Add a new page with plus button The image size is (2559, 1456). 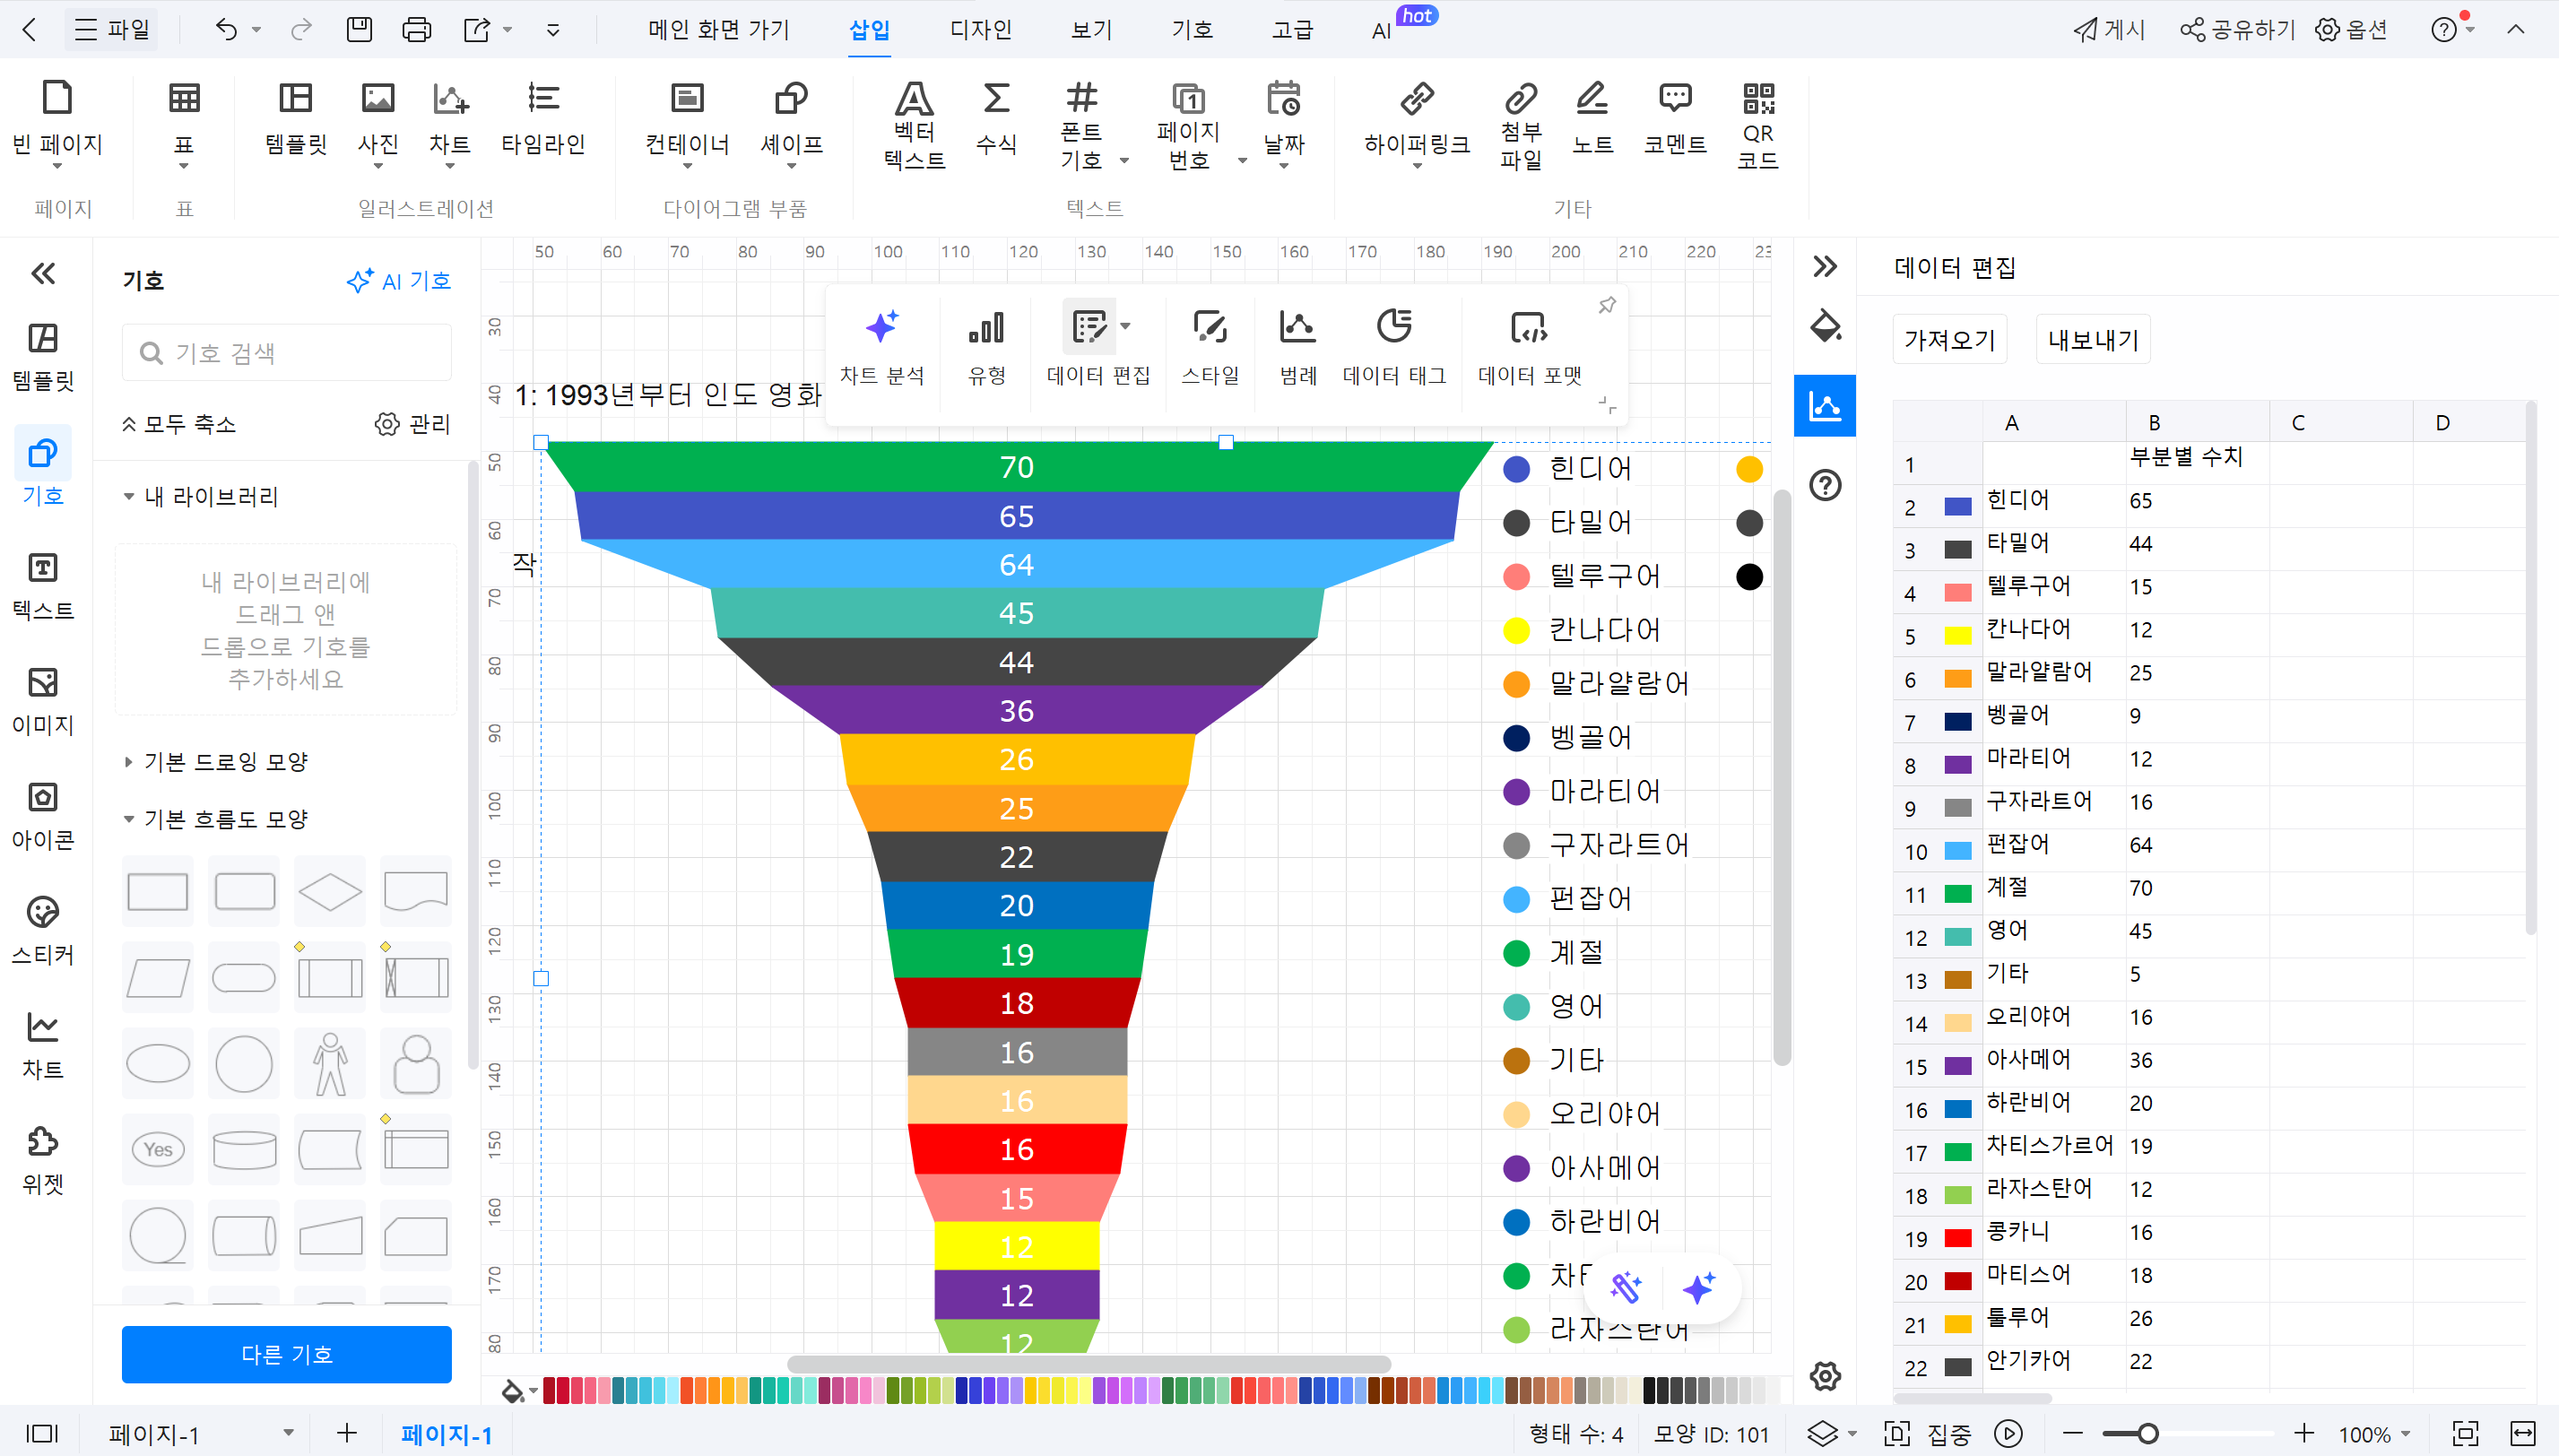tap(347, 1434)
